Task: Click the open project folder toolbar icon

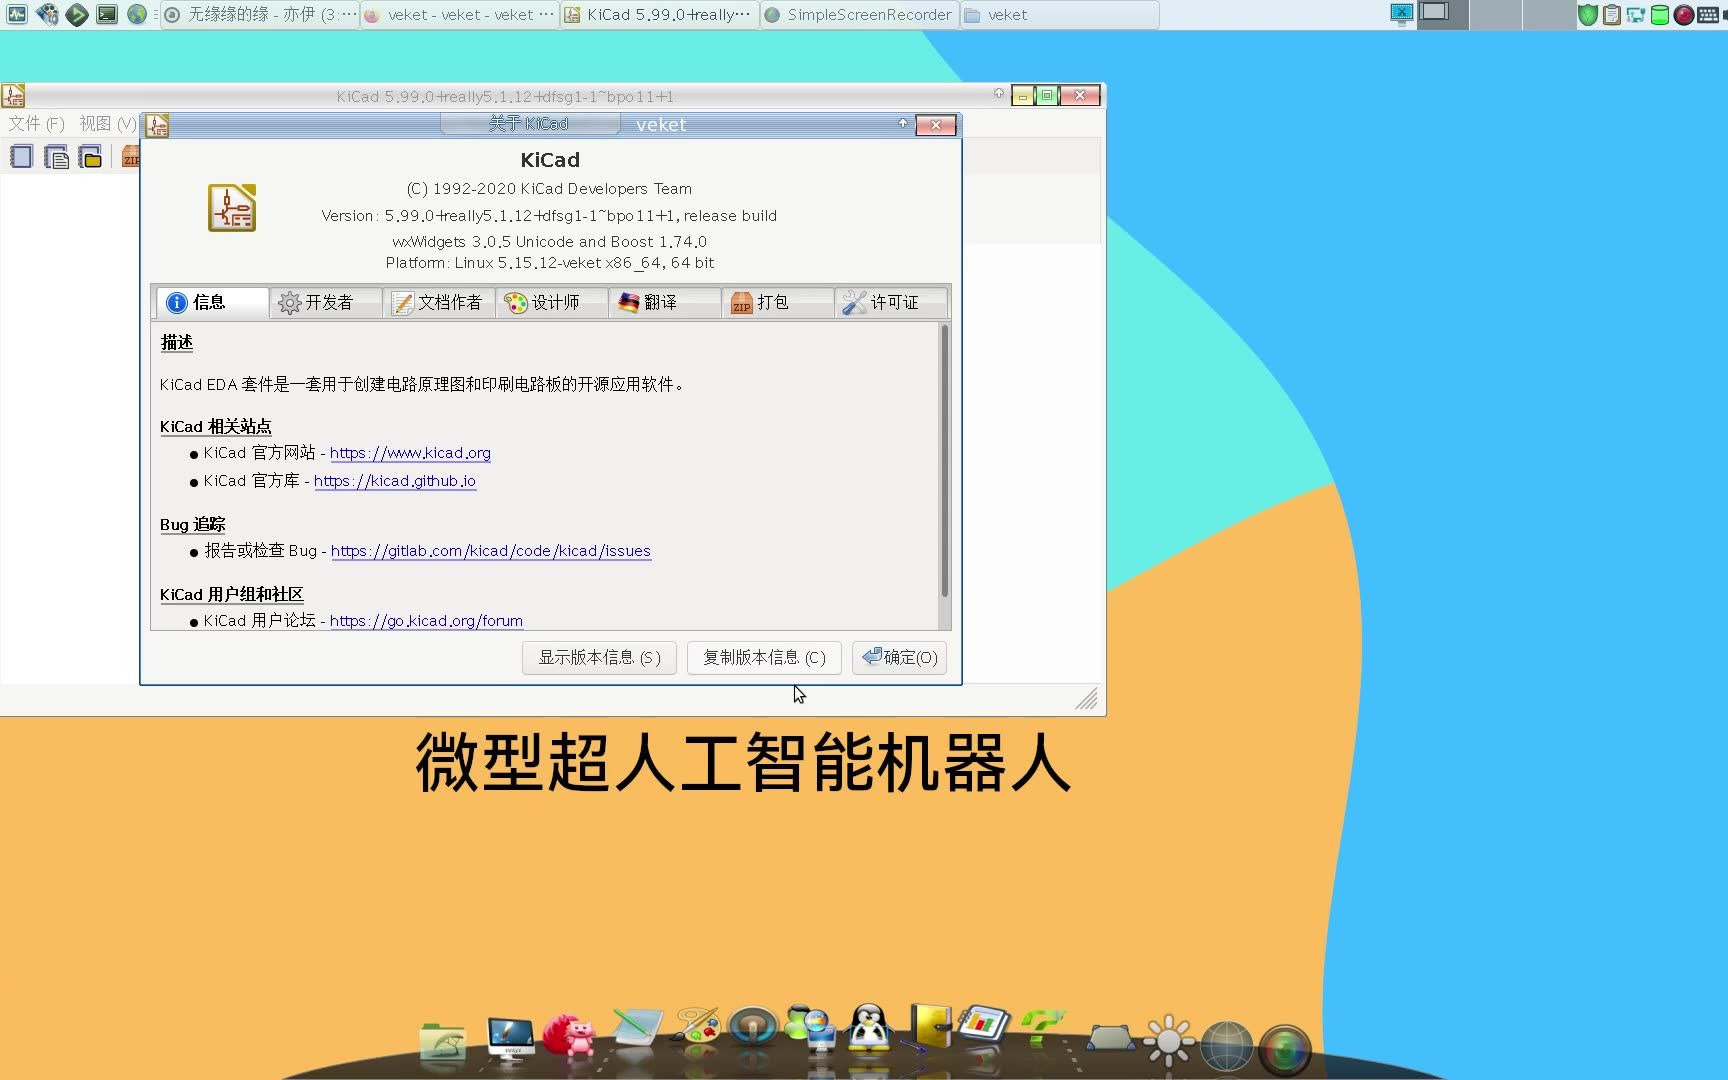Action: 91,157
